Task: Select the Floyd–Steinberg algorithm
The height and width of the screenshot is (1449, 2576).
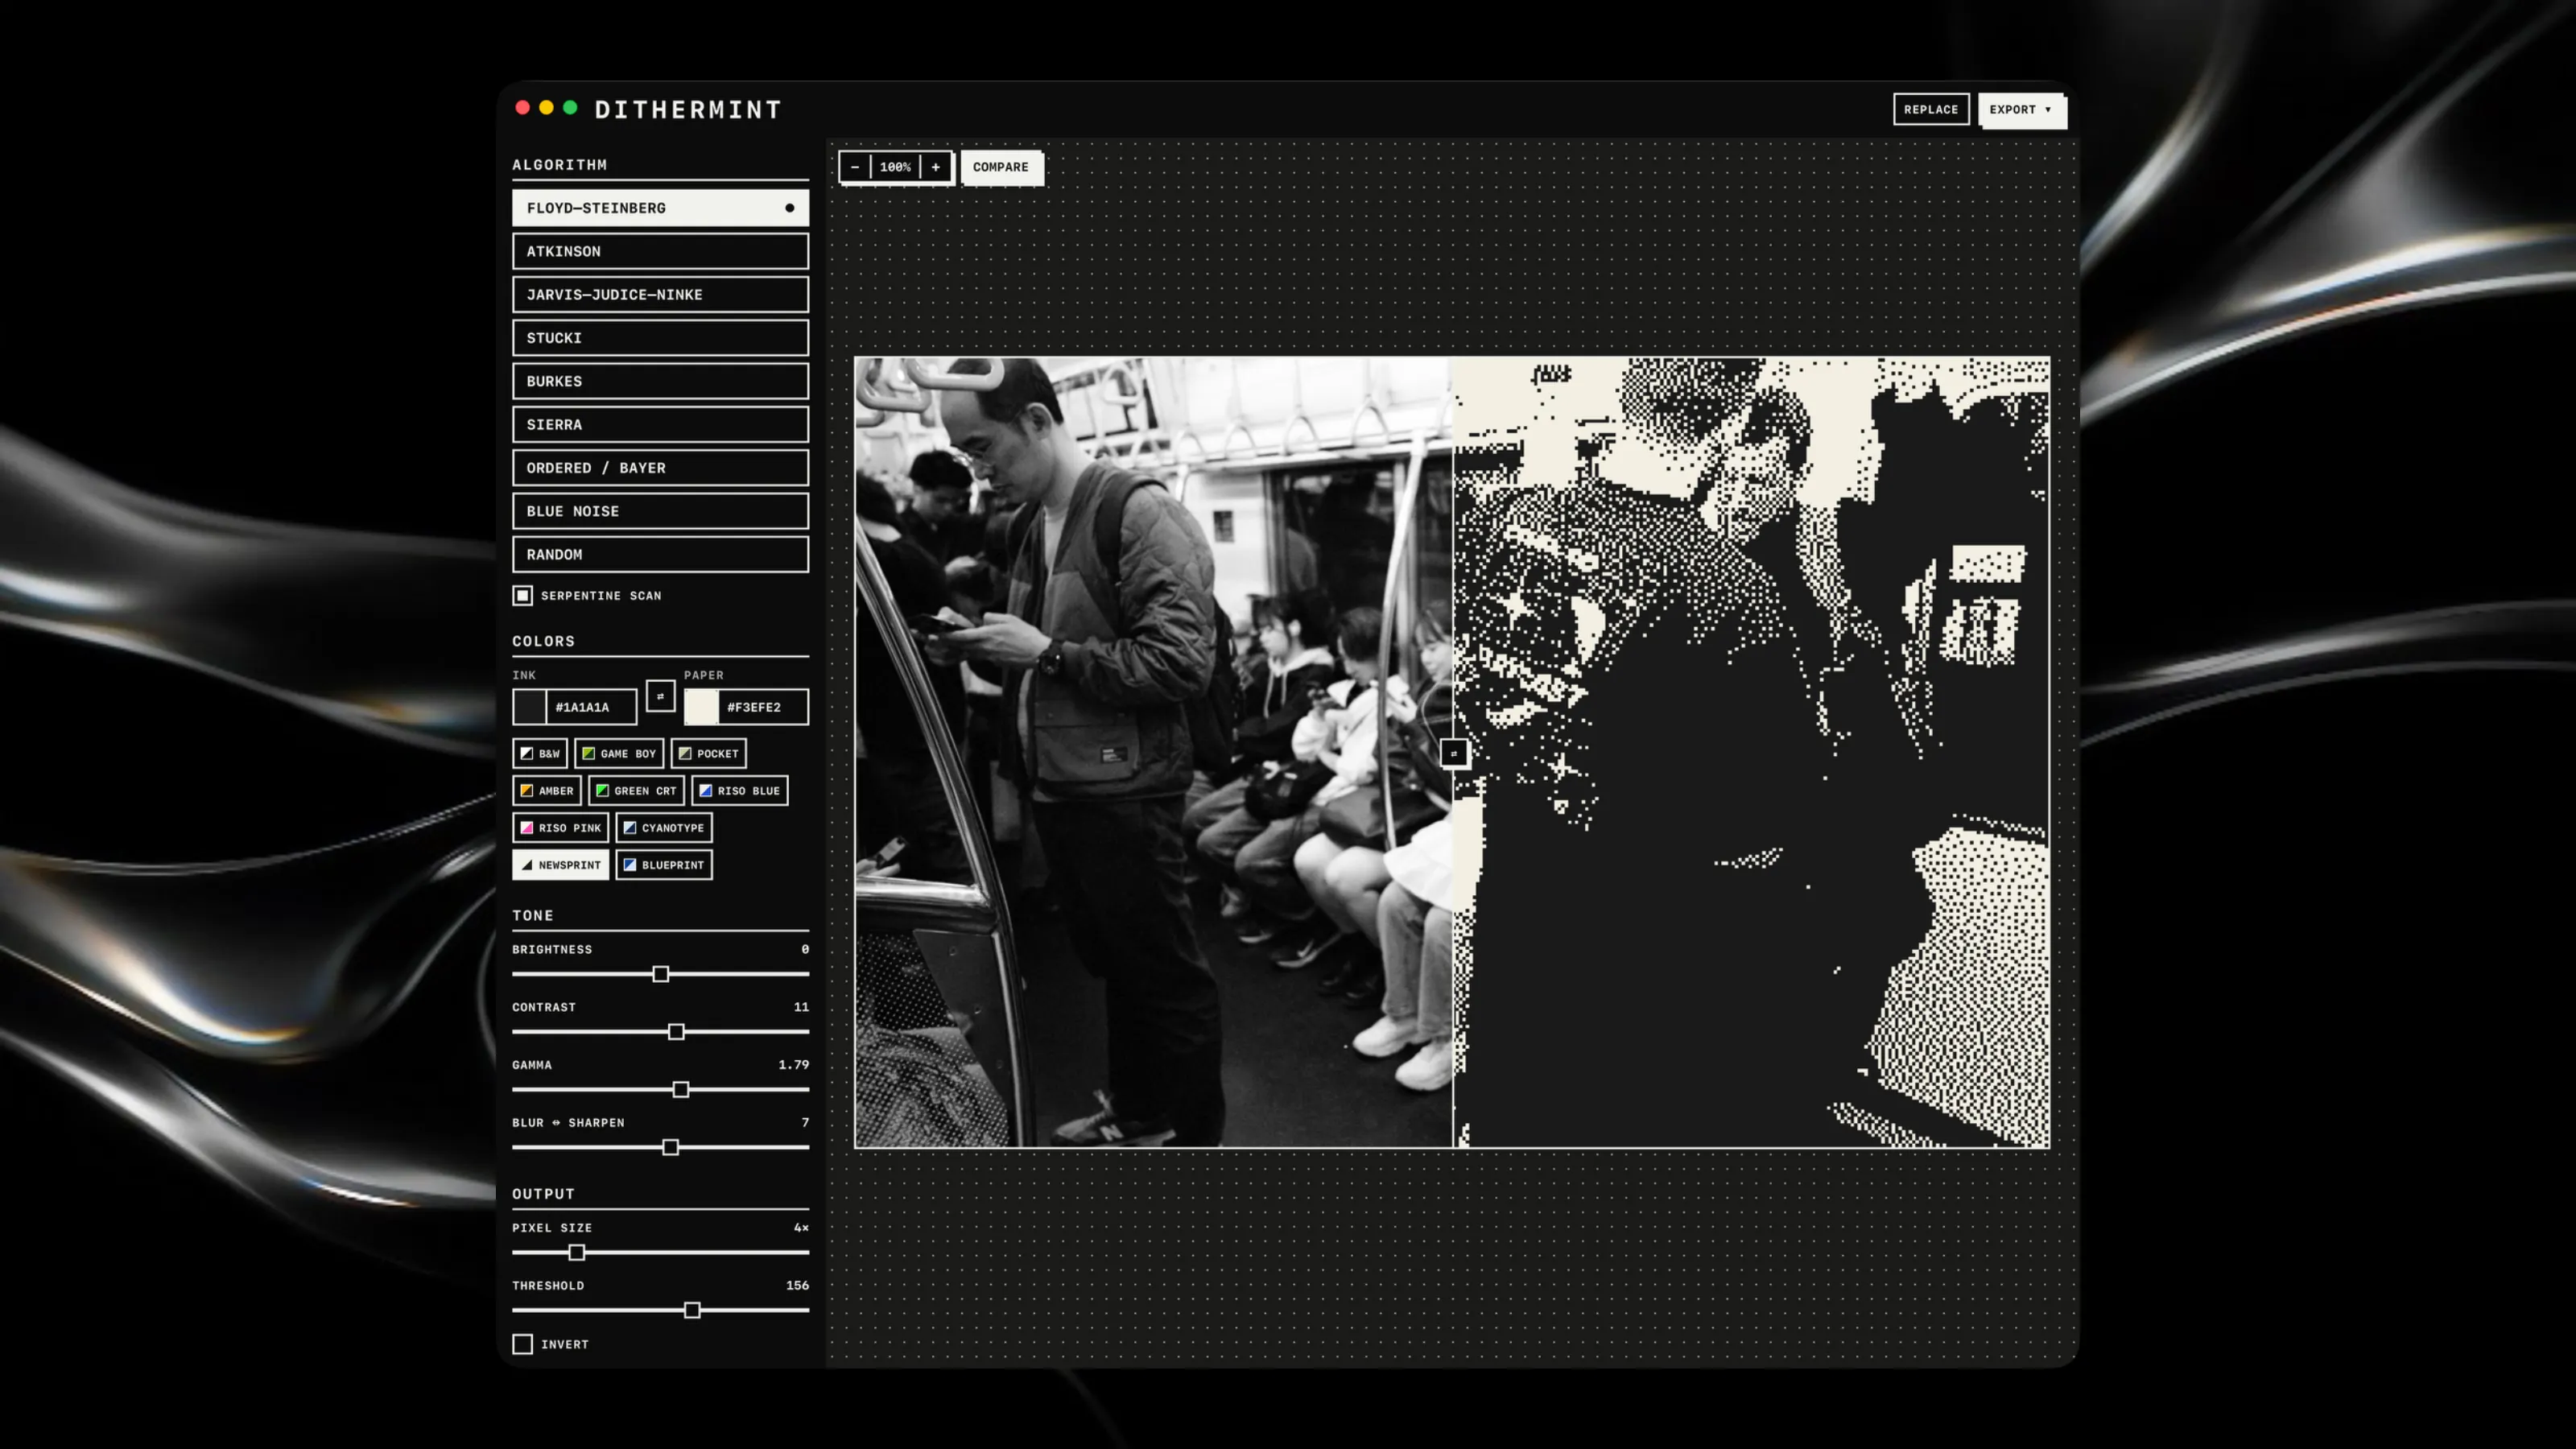Action: pyautogui.click(x=660, y=207)
